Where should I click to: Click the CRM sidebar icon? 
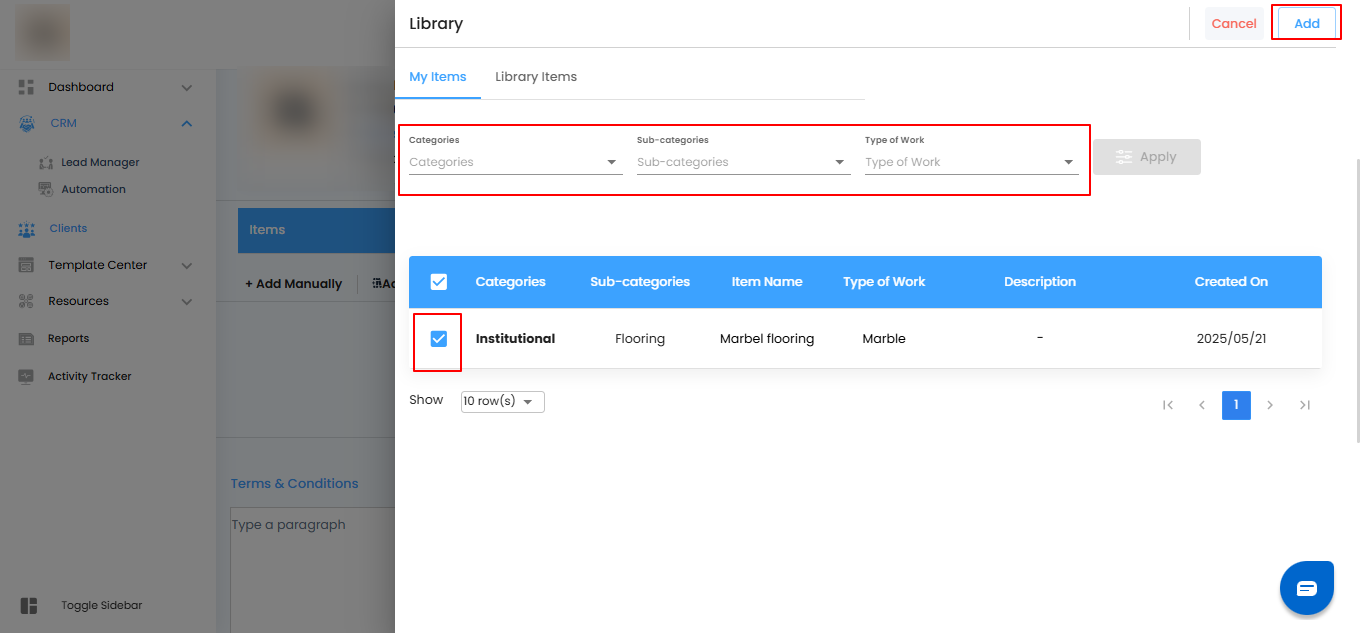(27, 123)
